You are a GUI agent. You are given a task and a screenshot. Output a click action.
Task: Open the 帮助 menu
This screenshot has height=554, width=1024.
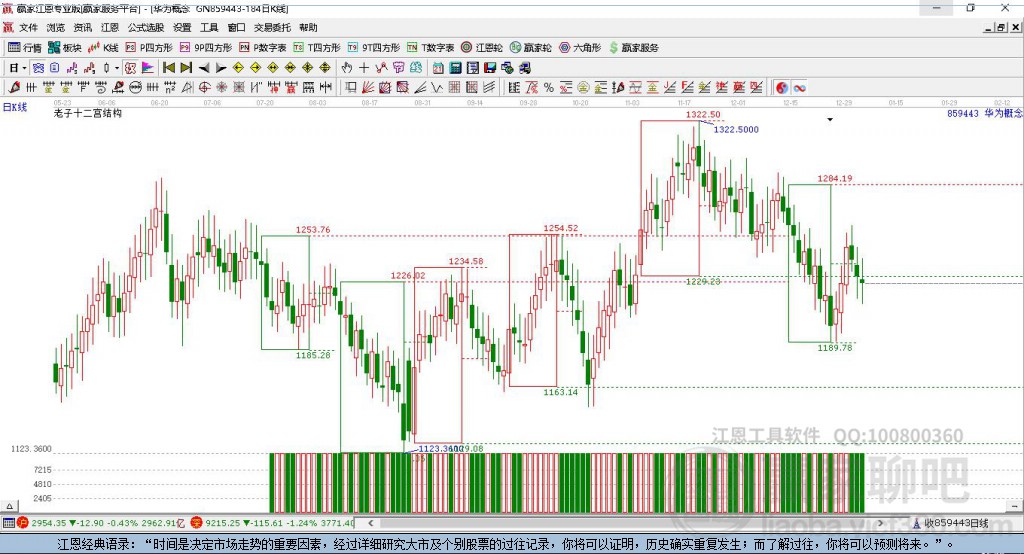pos(308,27)
